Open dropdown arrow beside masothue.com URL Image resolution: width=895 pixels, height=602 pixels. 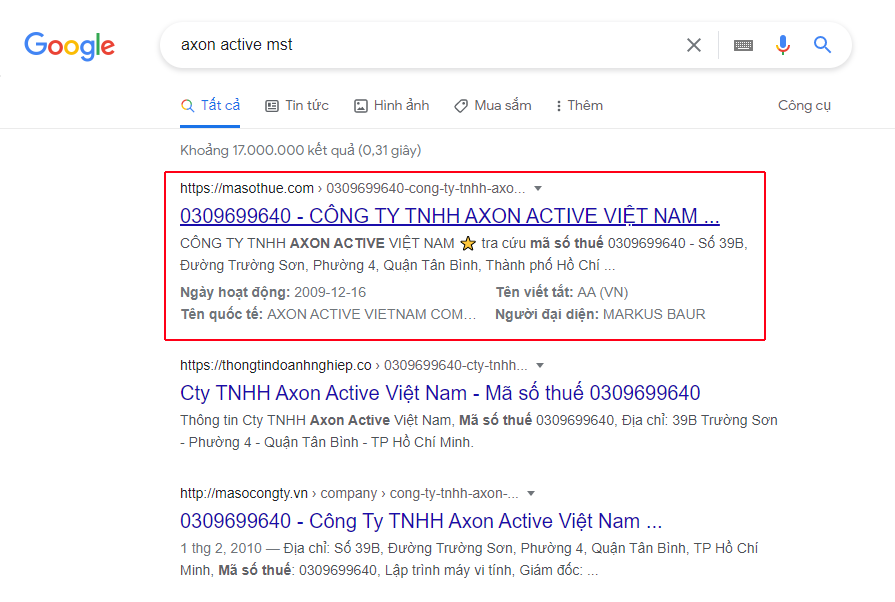click(x=537, y=188)
